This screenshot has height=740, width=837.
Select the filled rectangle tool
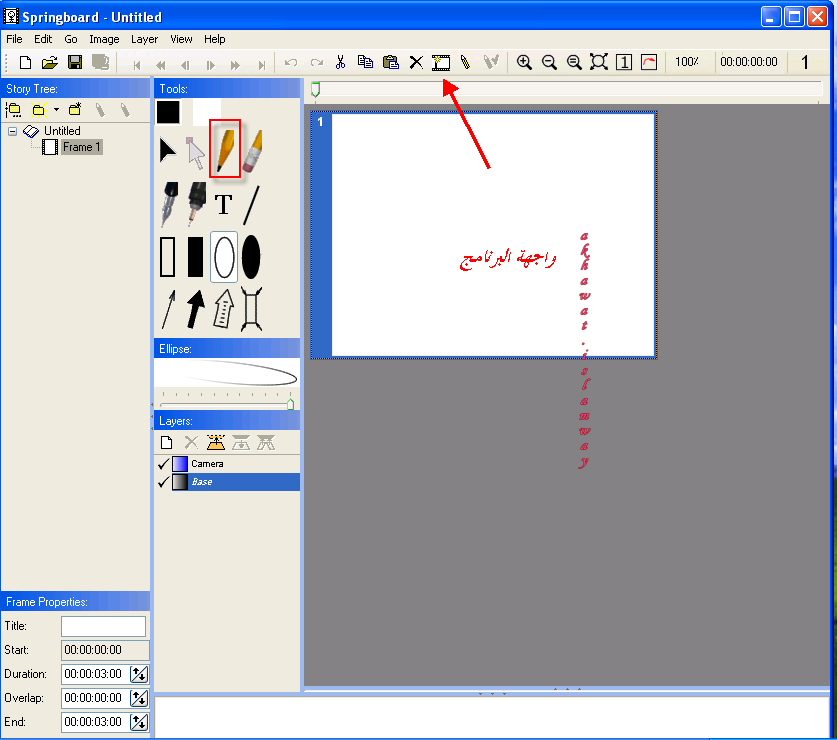(195, 257)
